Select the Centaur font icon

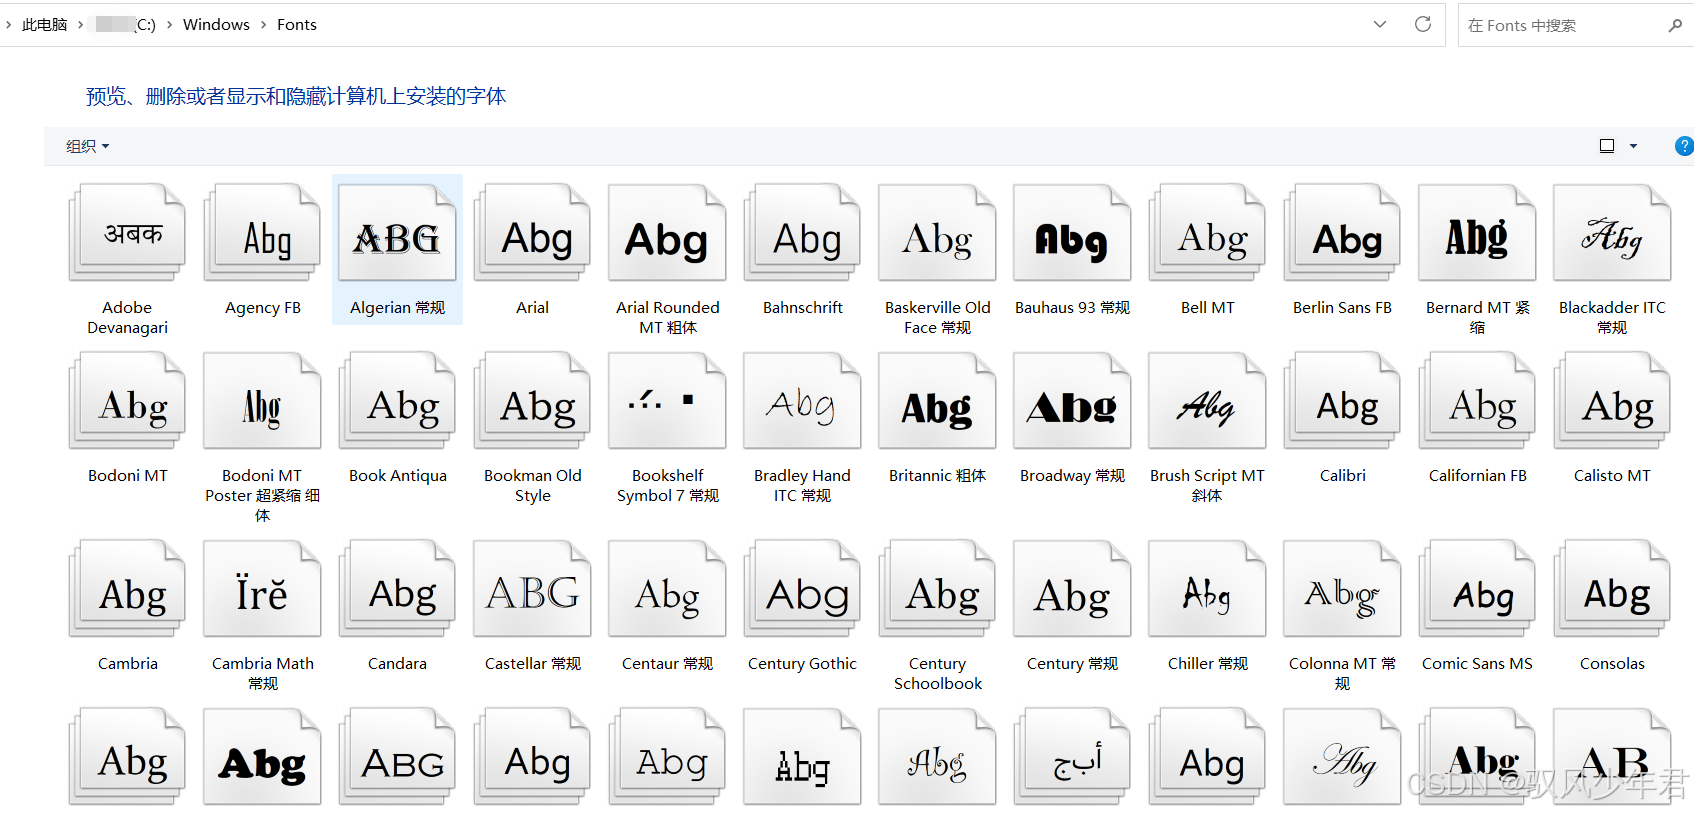pyautogui.click(x=667, y=588)
